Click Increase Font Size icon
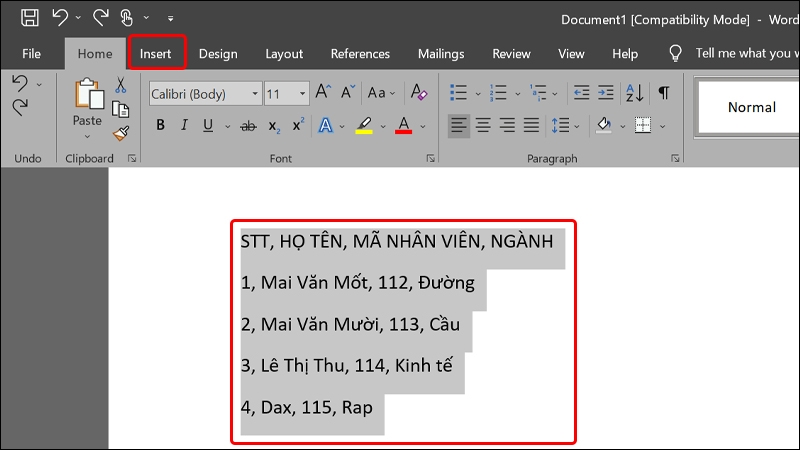The image size is (800, 450). (x=323, y=92)
